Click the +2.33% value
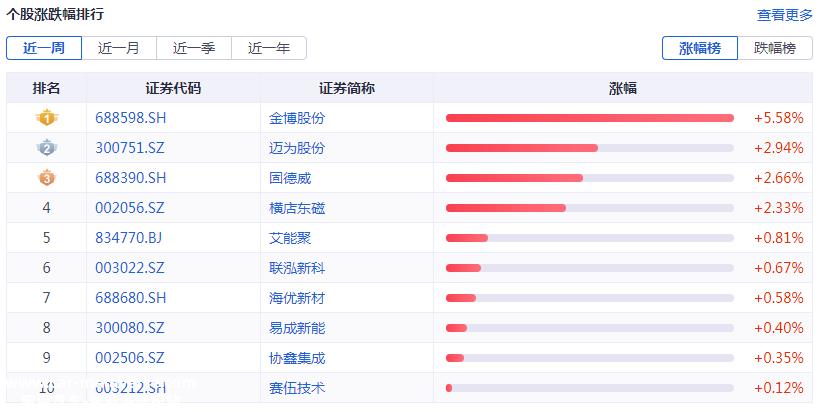The width and height of the screenshot is (823, 412). point(779,208)
